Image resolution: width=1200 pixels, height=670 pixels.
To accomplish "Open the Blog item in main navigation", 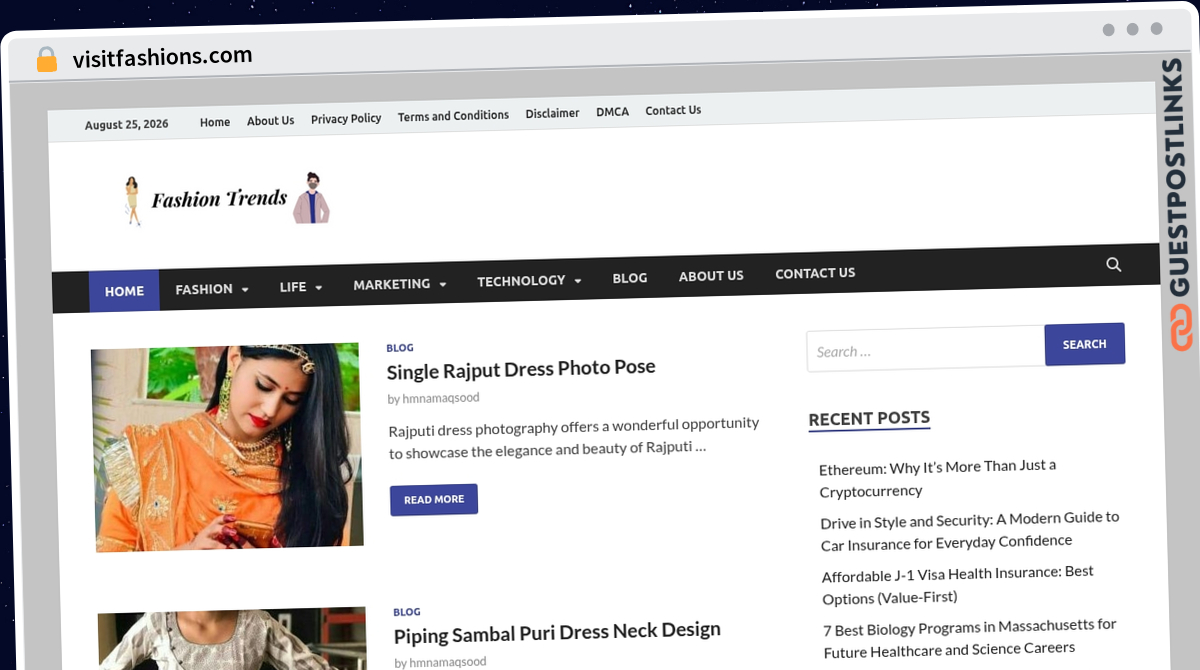I will tap(630, 278).
